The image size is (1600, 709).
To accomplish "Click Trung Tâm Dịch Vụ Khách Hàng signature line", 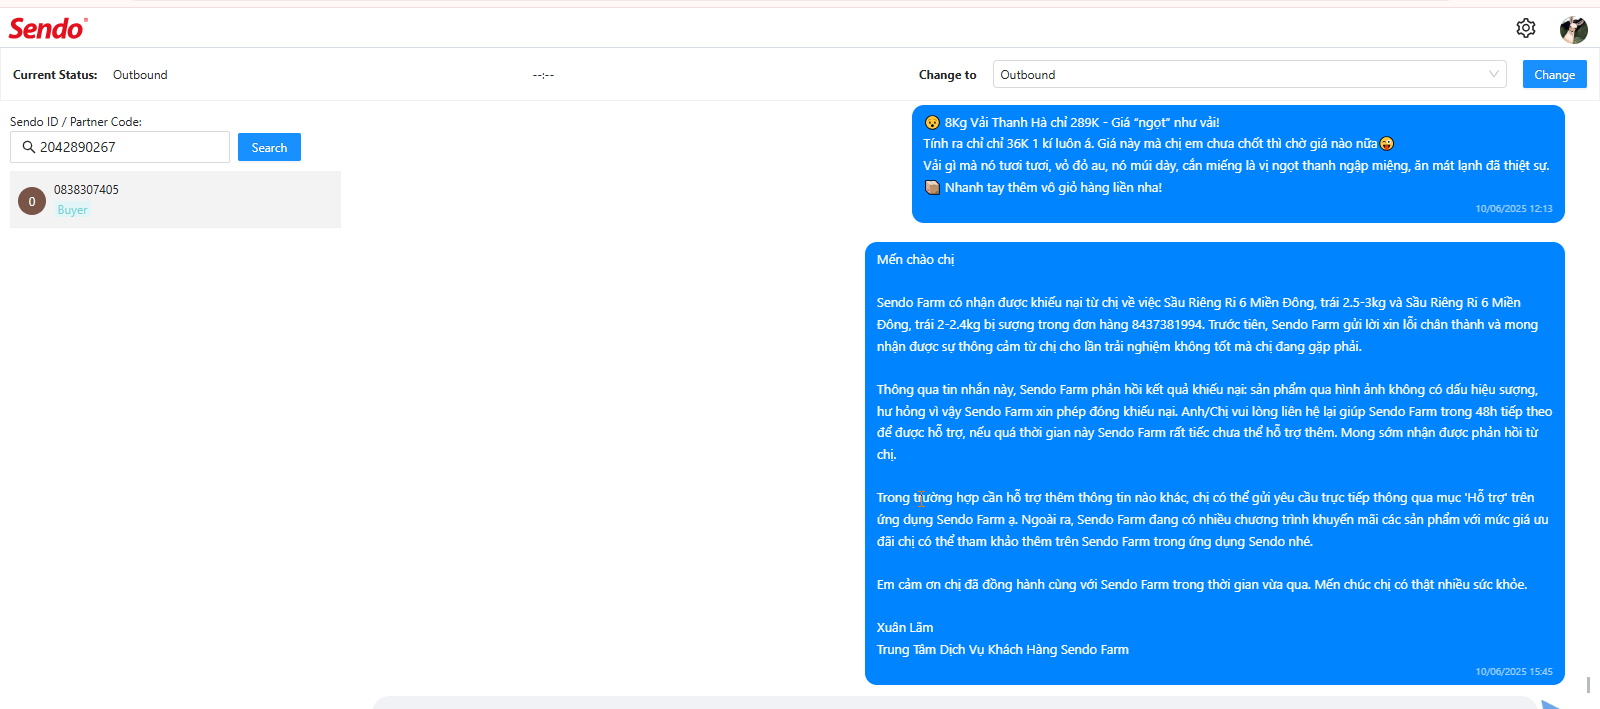I will (1002, 650).
